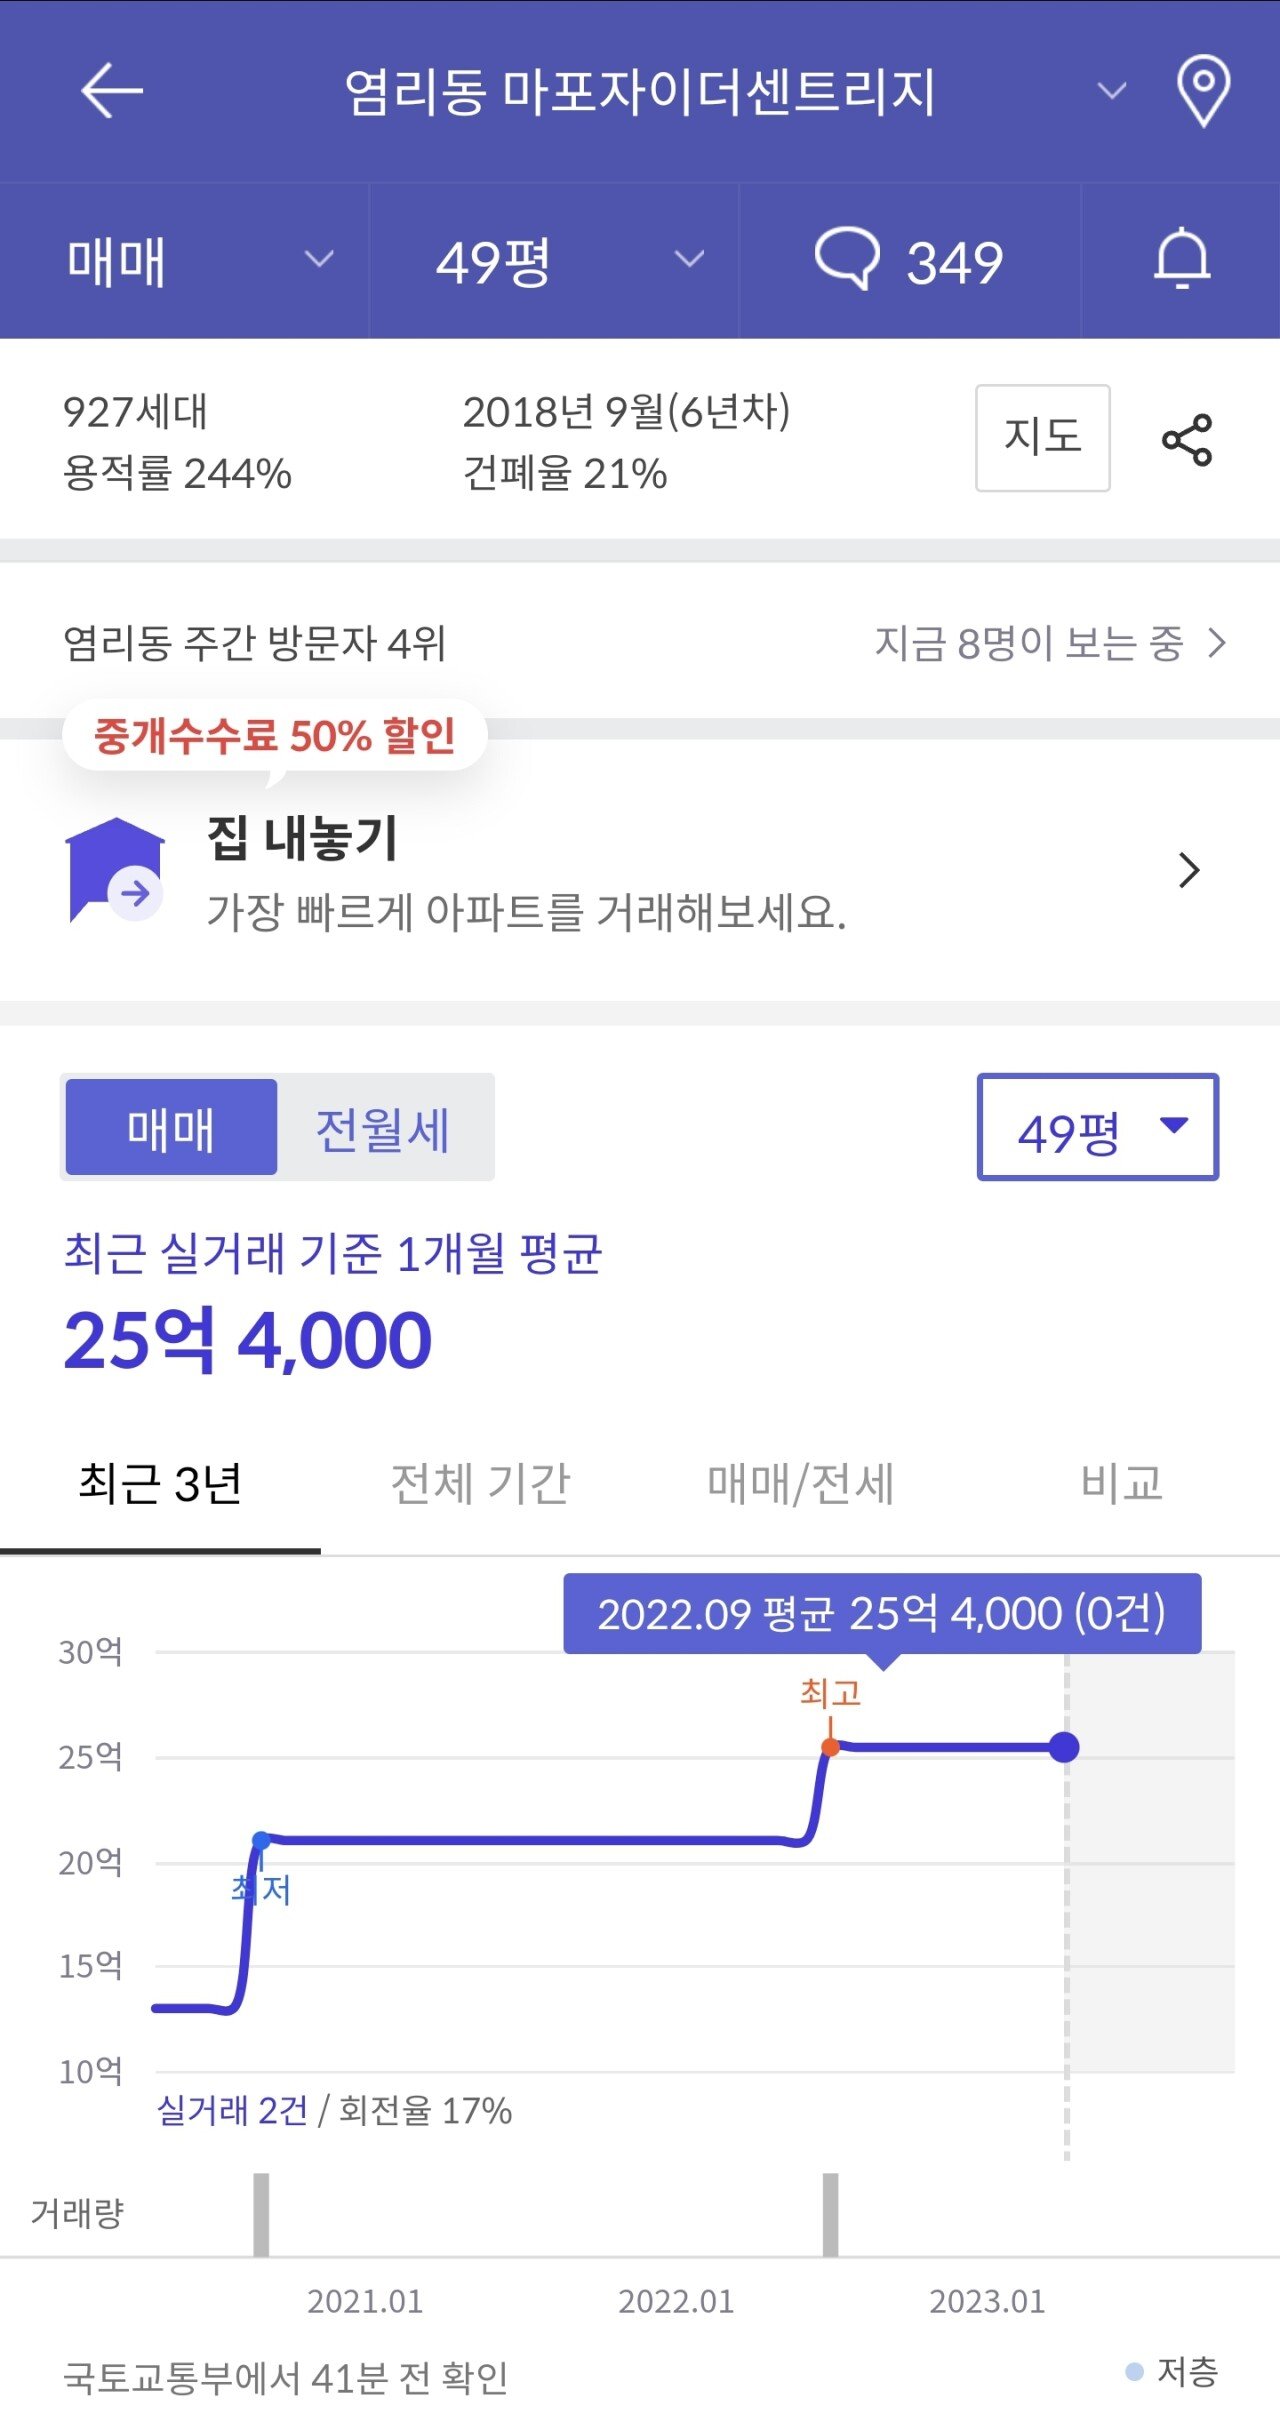Switch to the 전체 기간 tab
The height and width of the screenshot is (2430, 1280).
(480, 1483)
